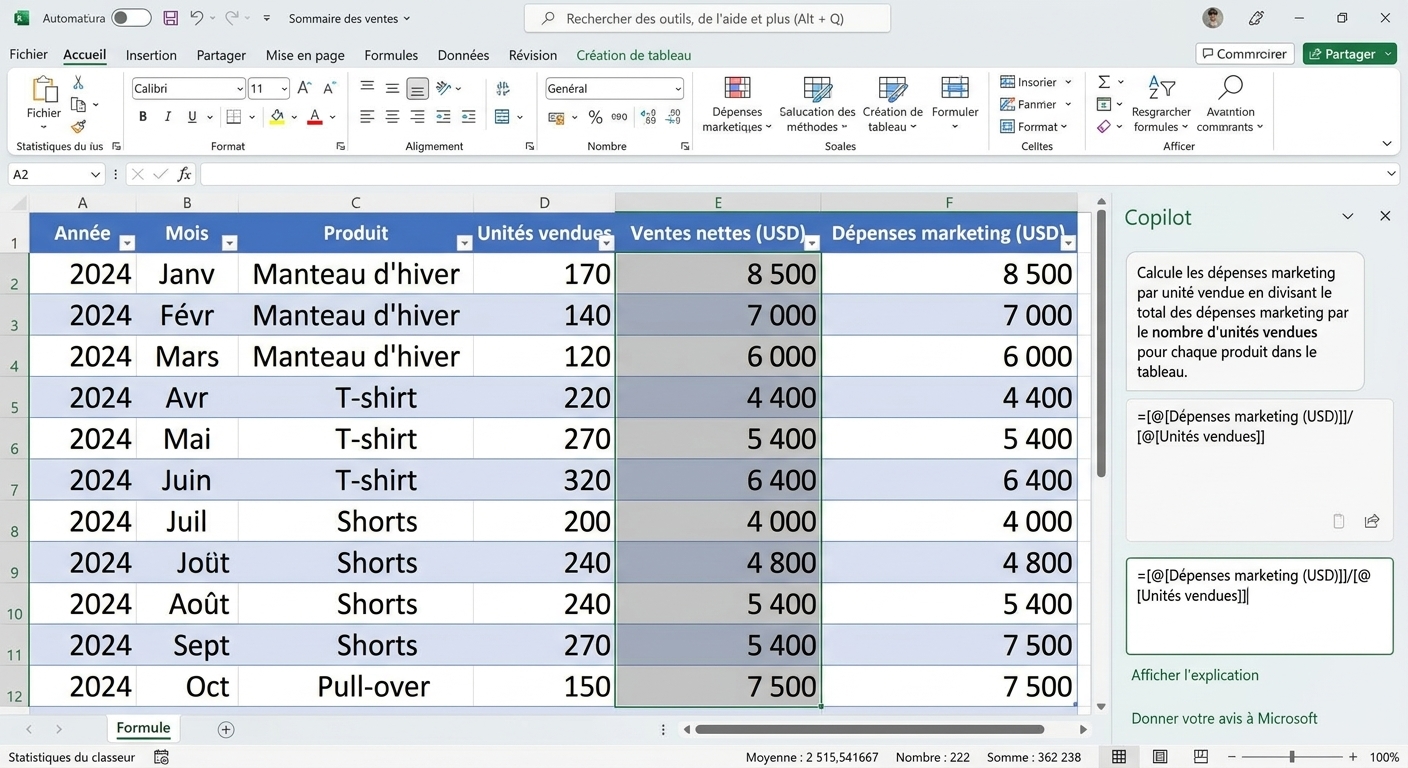Align cell content to top

click(367, 88)
